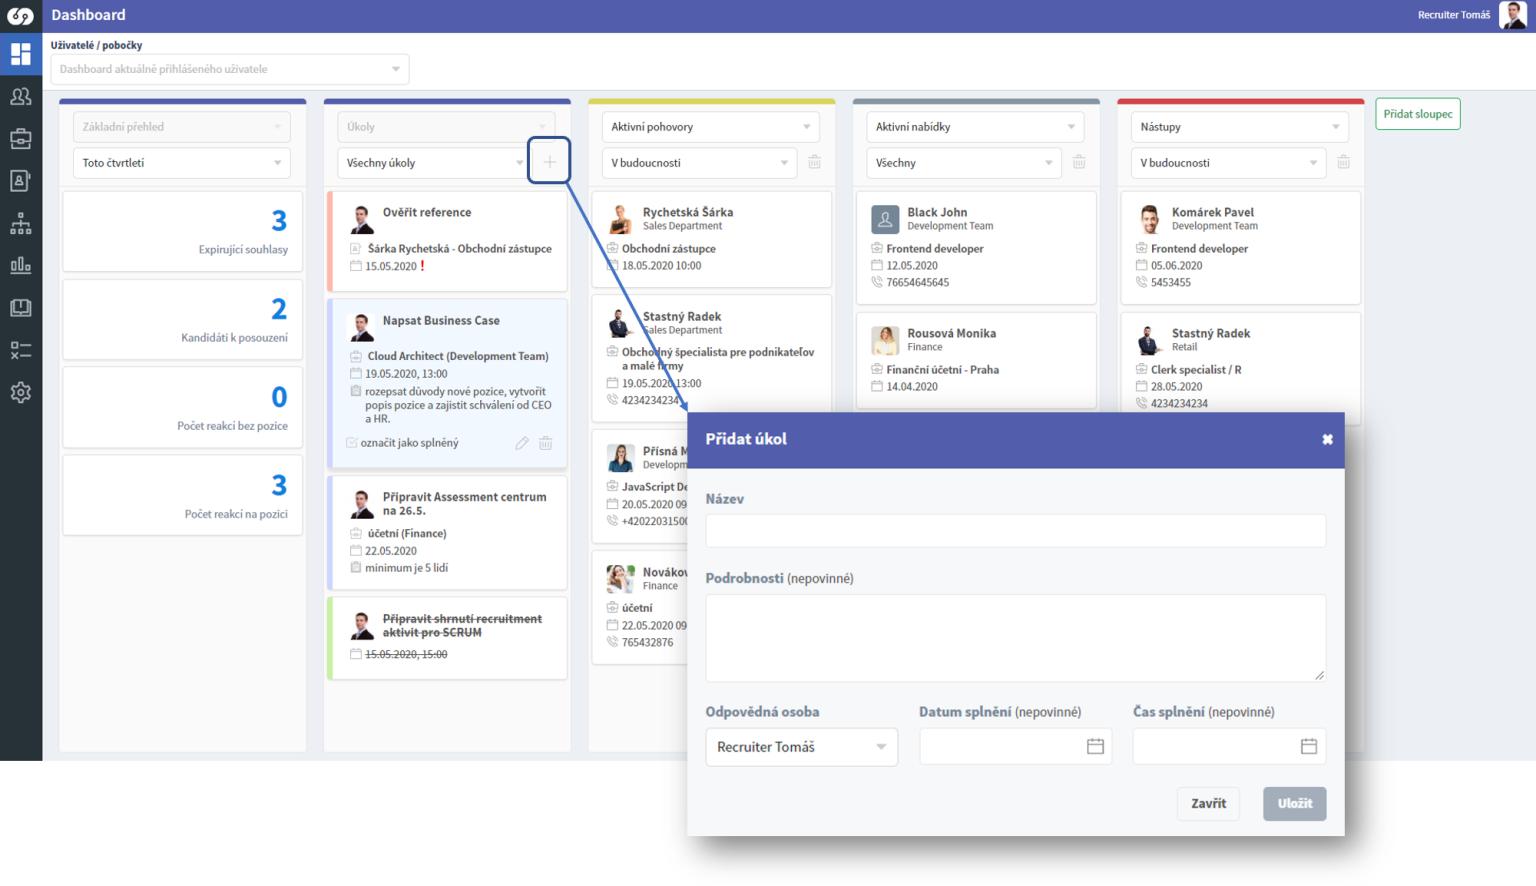The height and width of the screenshot is (886, 1536).
Task: Click the pencil to edit the Napsat Business Case task
Action: 521,443
